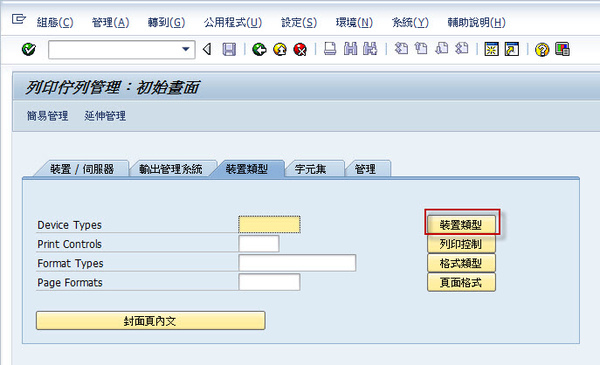The height and width of the screenshot is (365, 600).
Task: Click the 延伸管理 toolbar button
Action: click(x=105, y=116)
